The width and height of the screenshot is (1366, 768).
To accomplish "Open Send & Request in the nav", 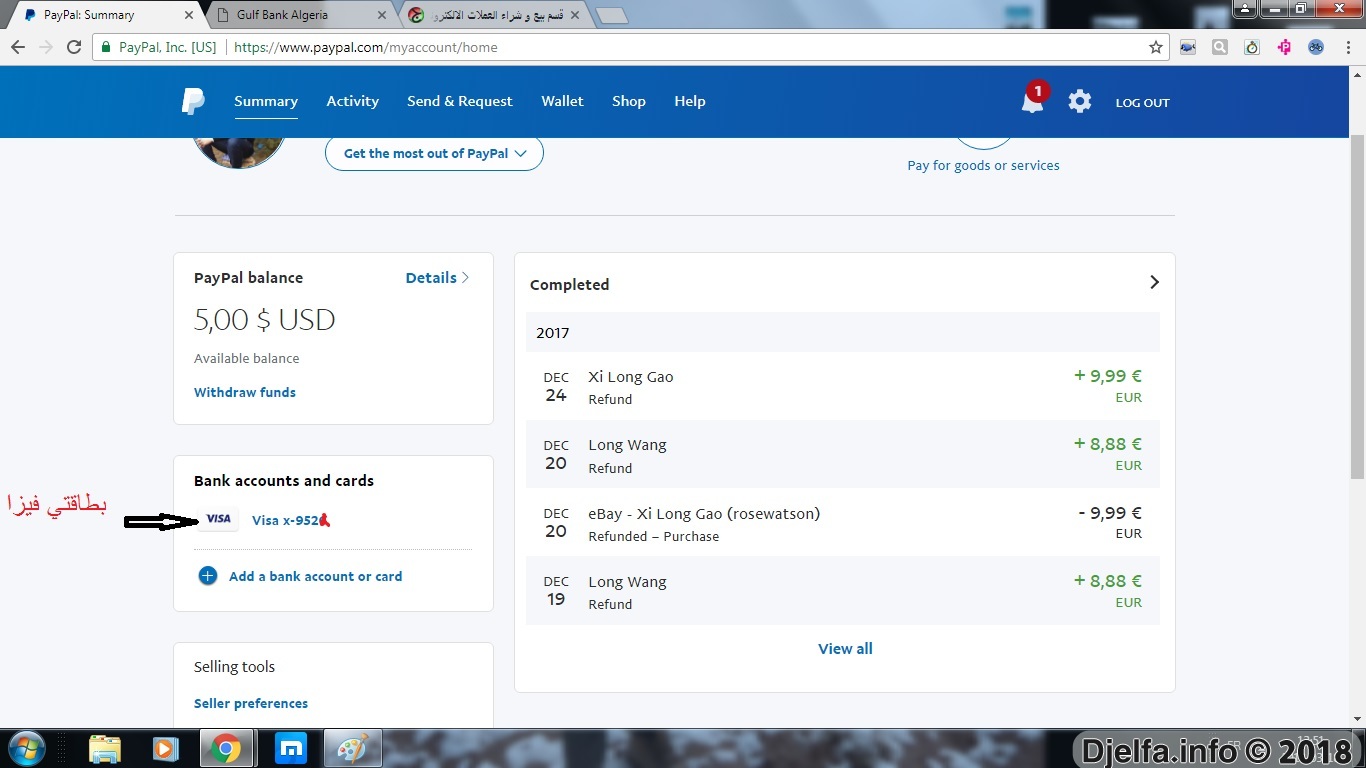I will (460, 101).
